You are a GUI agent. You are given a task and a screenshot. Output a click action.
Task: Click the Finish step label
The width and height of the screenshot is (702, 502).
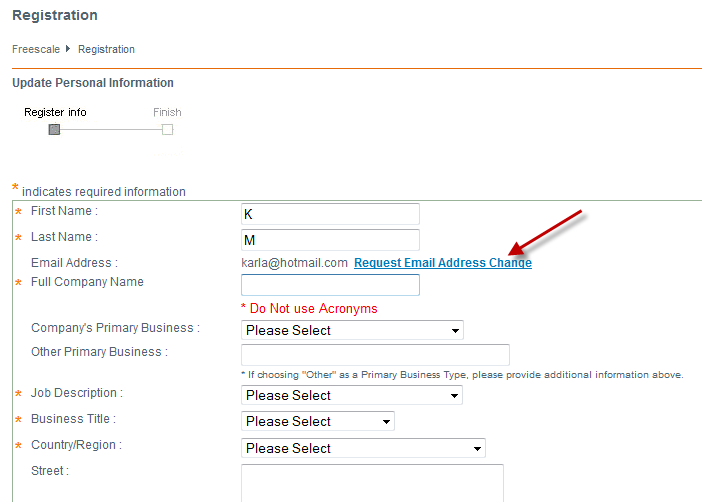(167, 112)
